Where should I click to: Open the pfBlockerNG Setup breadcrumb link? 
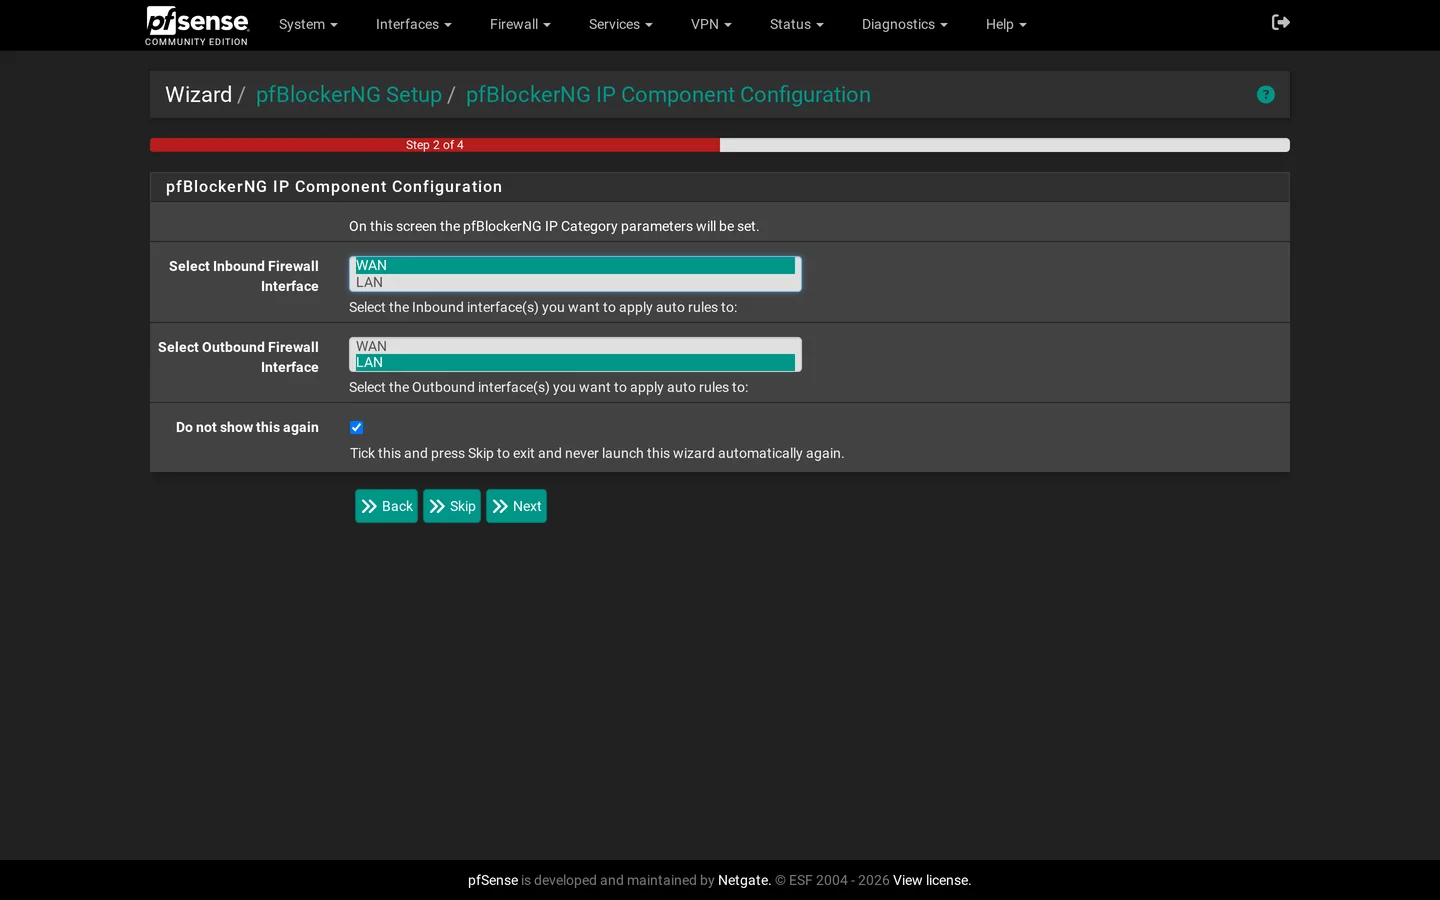click(349, 95)
